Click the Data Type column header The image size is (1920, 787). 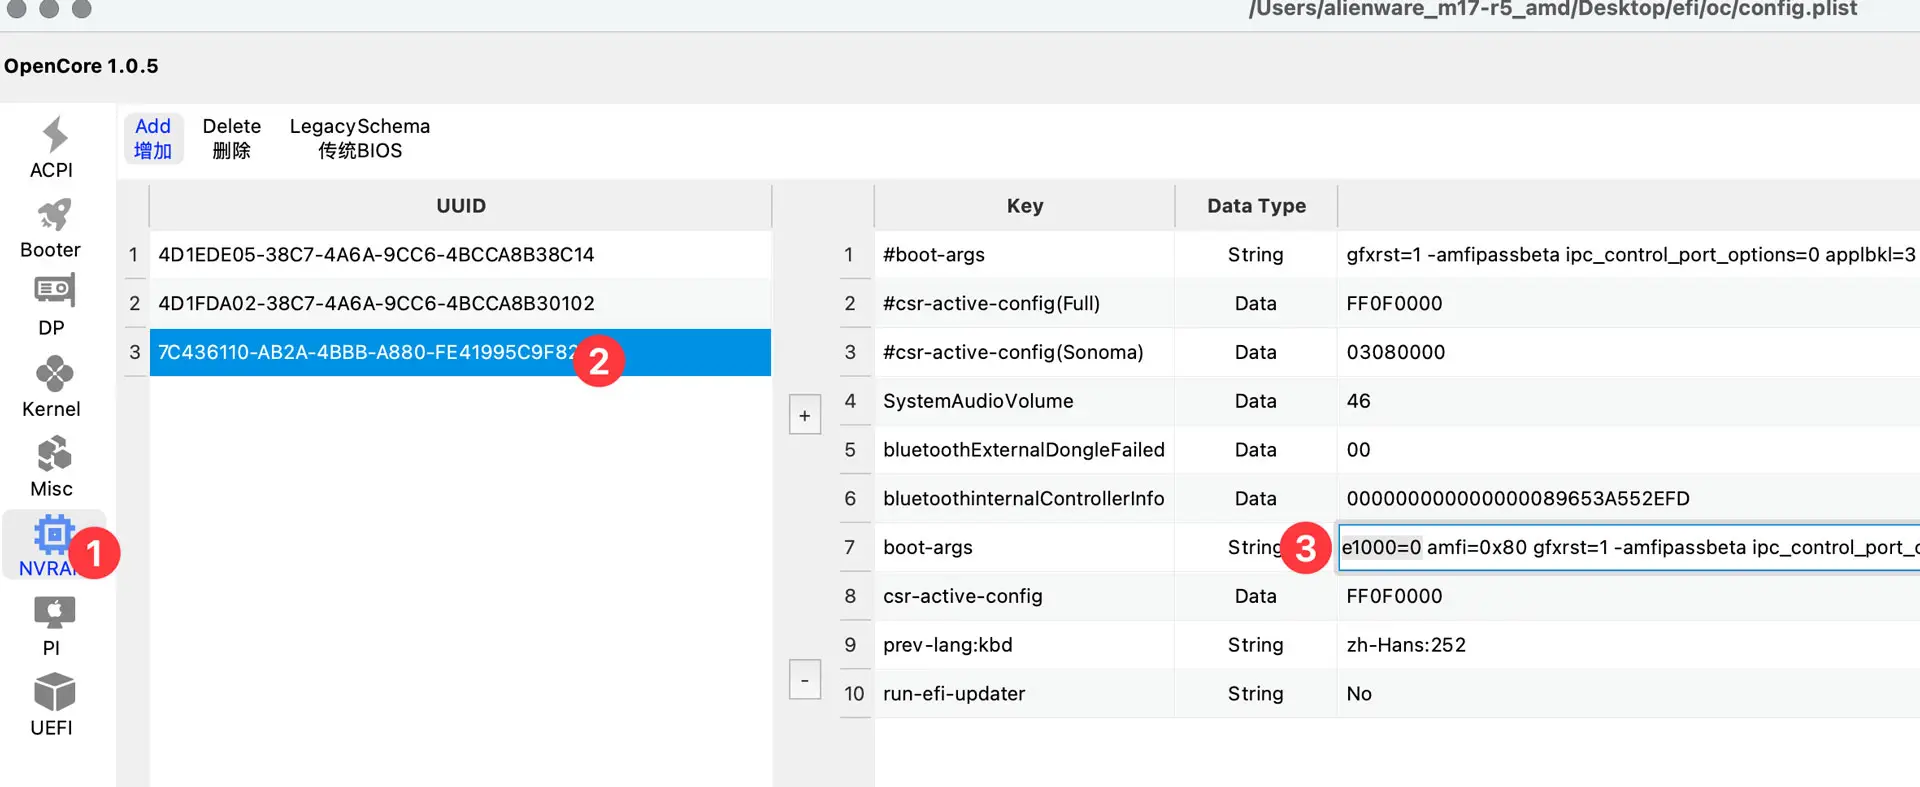coord(1256,206)
